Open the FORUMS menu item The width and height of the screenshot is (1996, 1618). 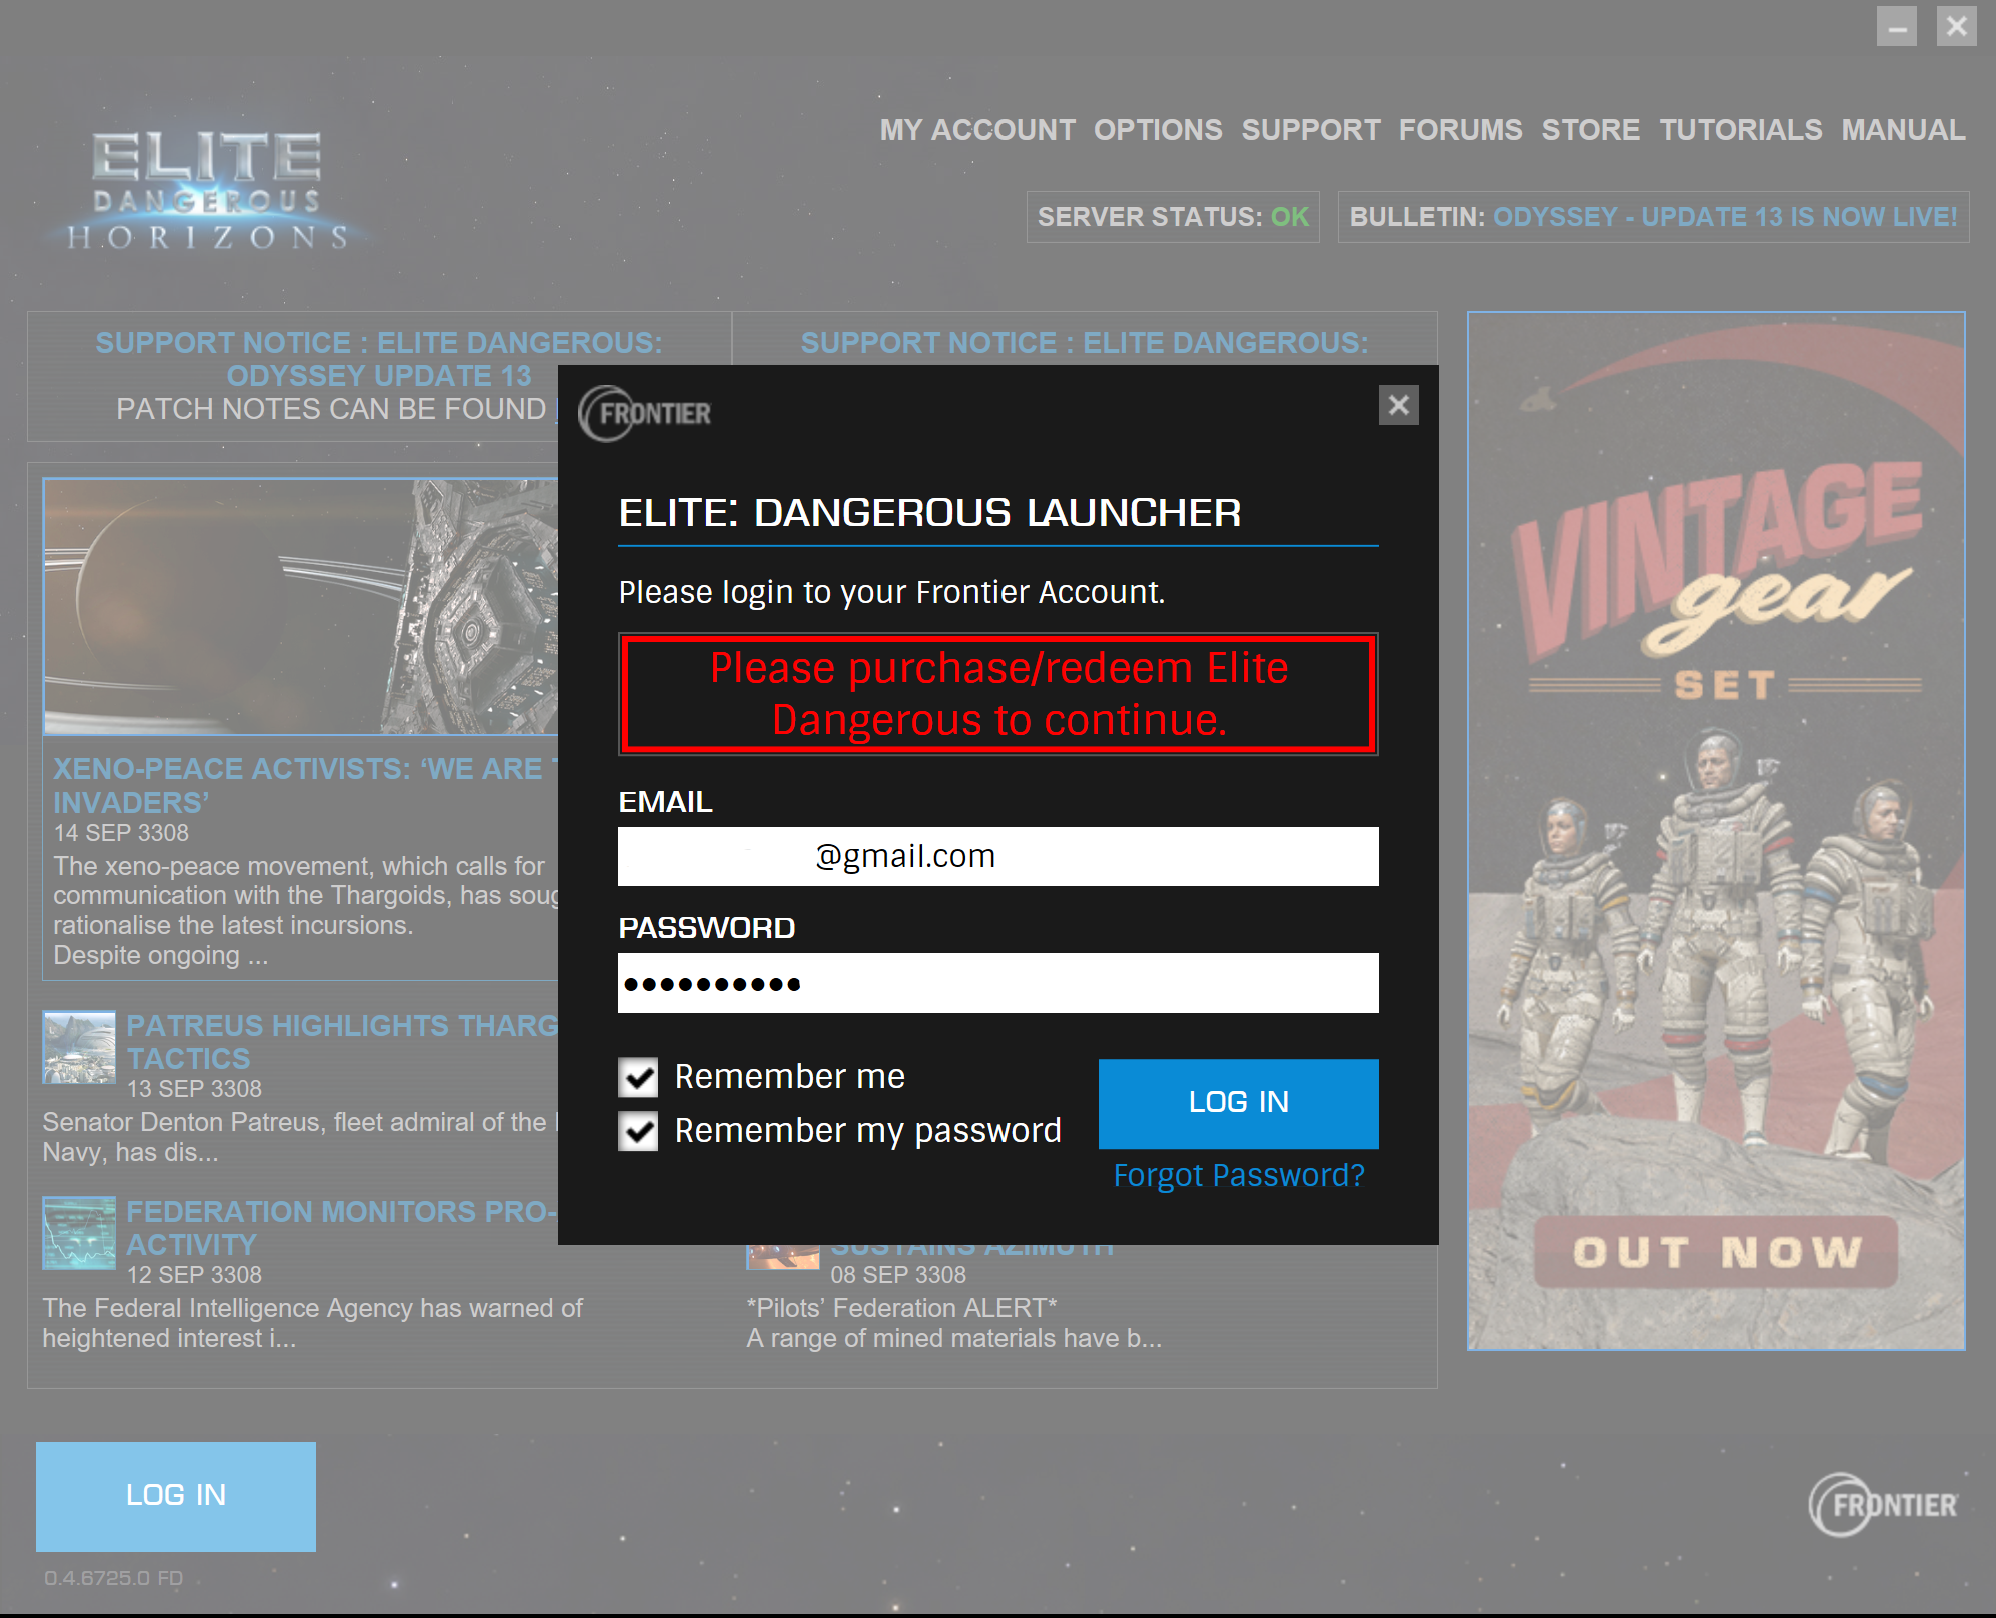[x=1460, y=130]
